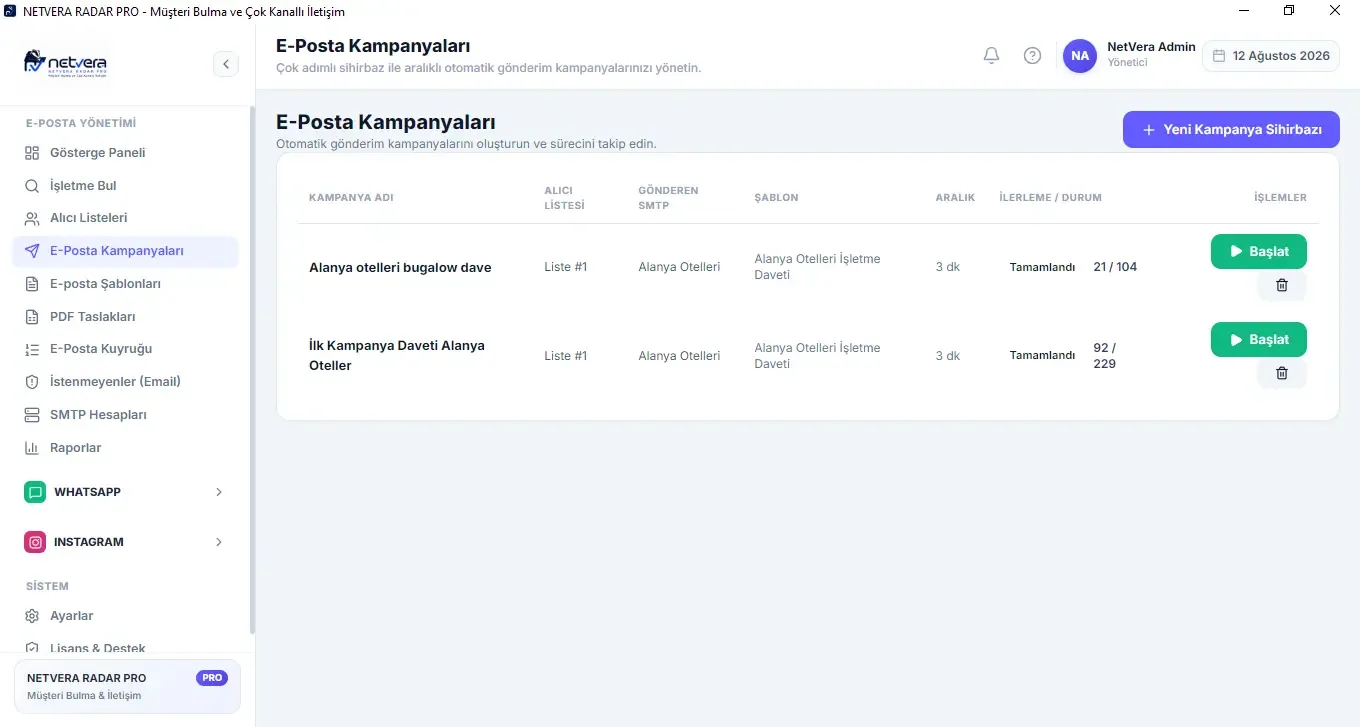
Task: Click the E-Posta Kuyruğu list icon
Action: pos(31,349)
